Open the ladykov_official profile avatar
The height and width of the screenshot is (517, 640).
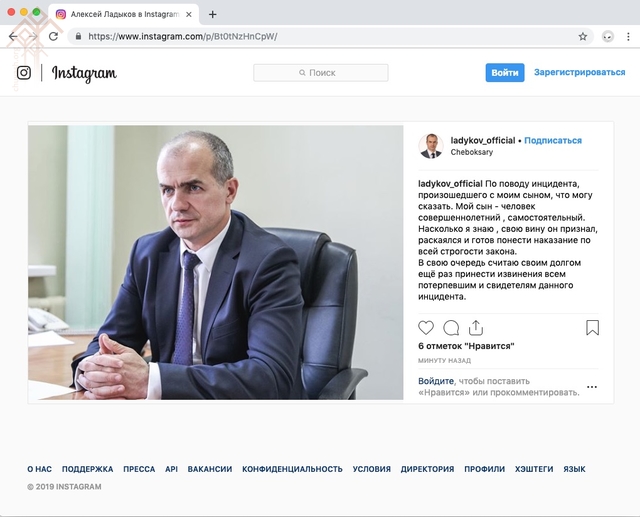click(x=431, y=146)
